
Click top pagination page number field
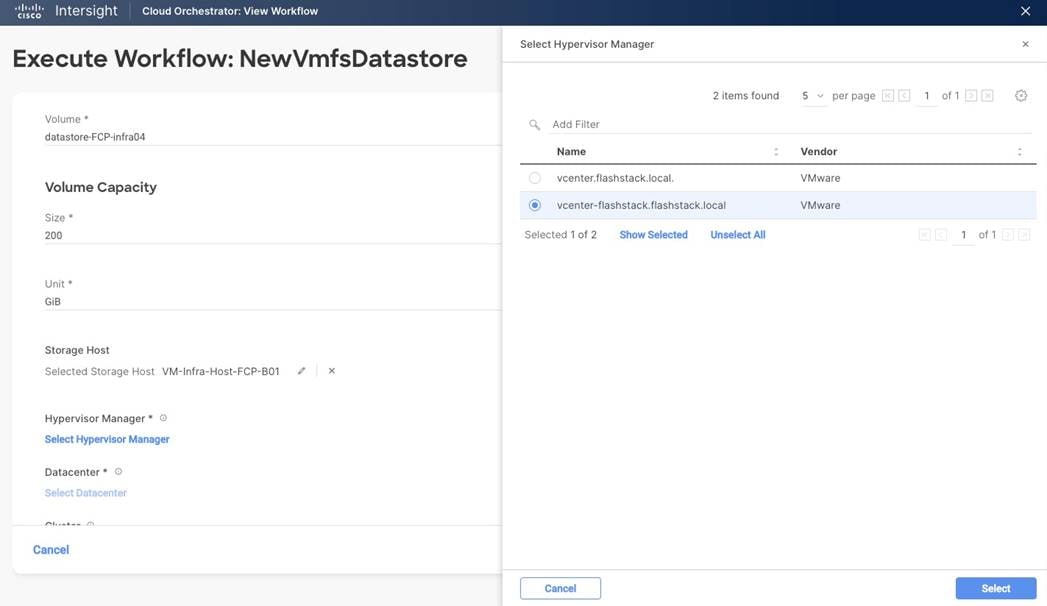pos(927,95)
